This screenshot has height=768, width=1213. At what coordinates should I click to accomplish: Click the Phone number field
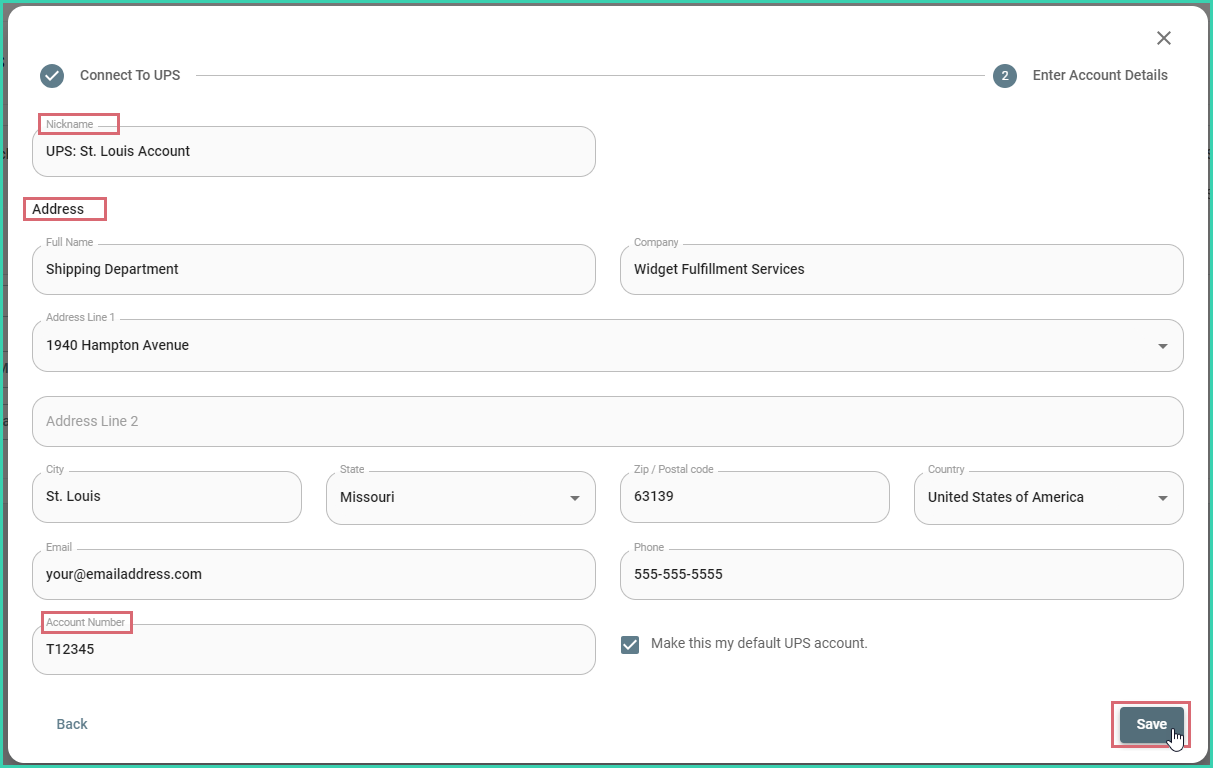(900, 574)
